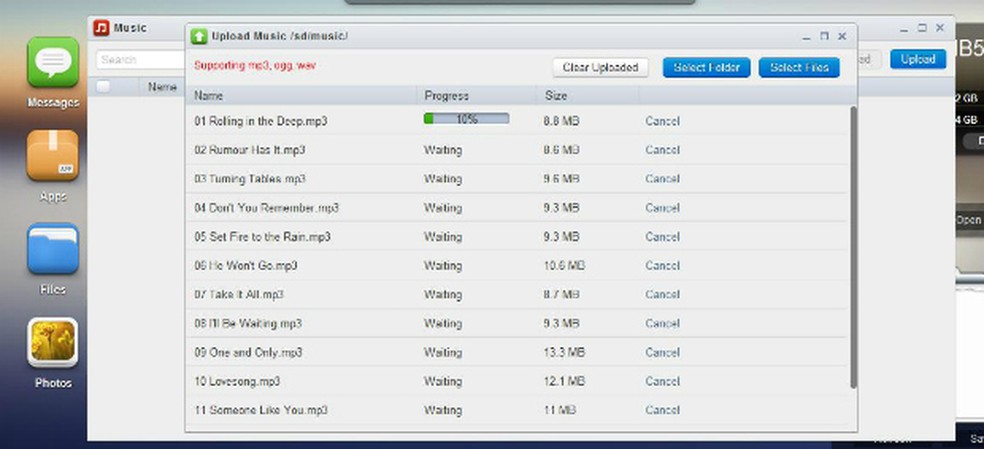Image resolution: width=984 pixels, height=449 pixels.
Task: Cancel upload of 06 He Won't Go.mp3
Action: 662,266
